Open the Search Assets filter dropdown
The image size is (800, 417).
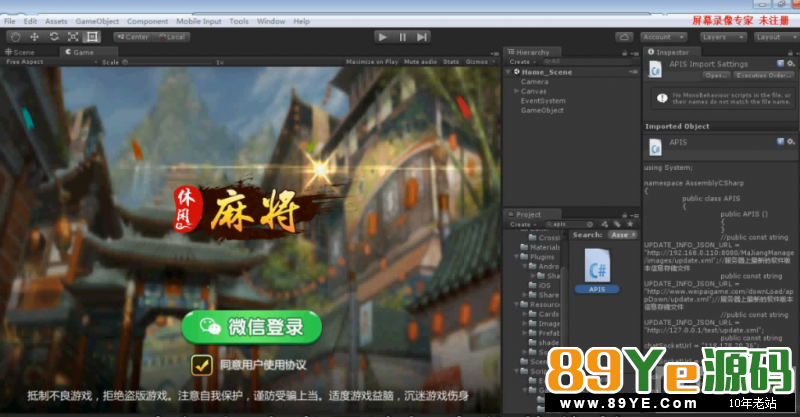pyautogui.click(x=623, y=235)
